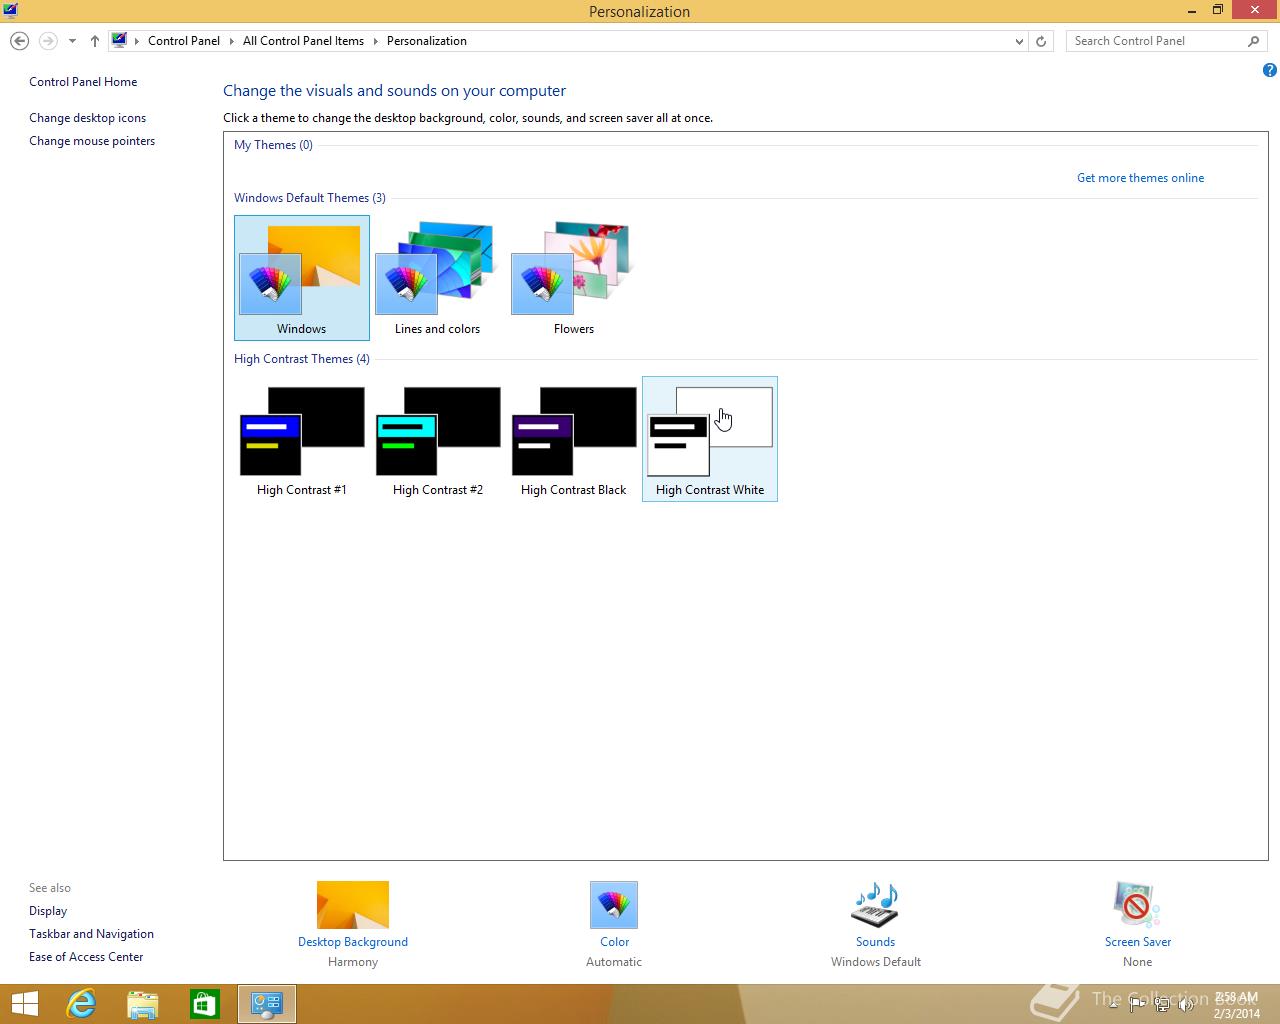
Task: Open the Color settings icon
Action: 614,905
